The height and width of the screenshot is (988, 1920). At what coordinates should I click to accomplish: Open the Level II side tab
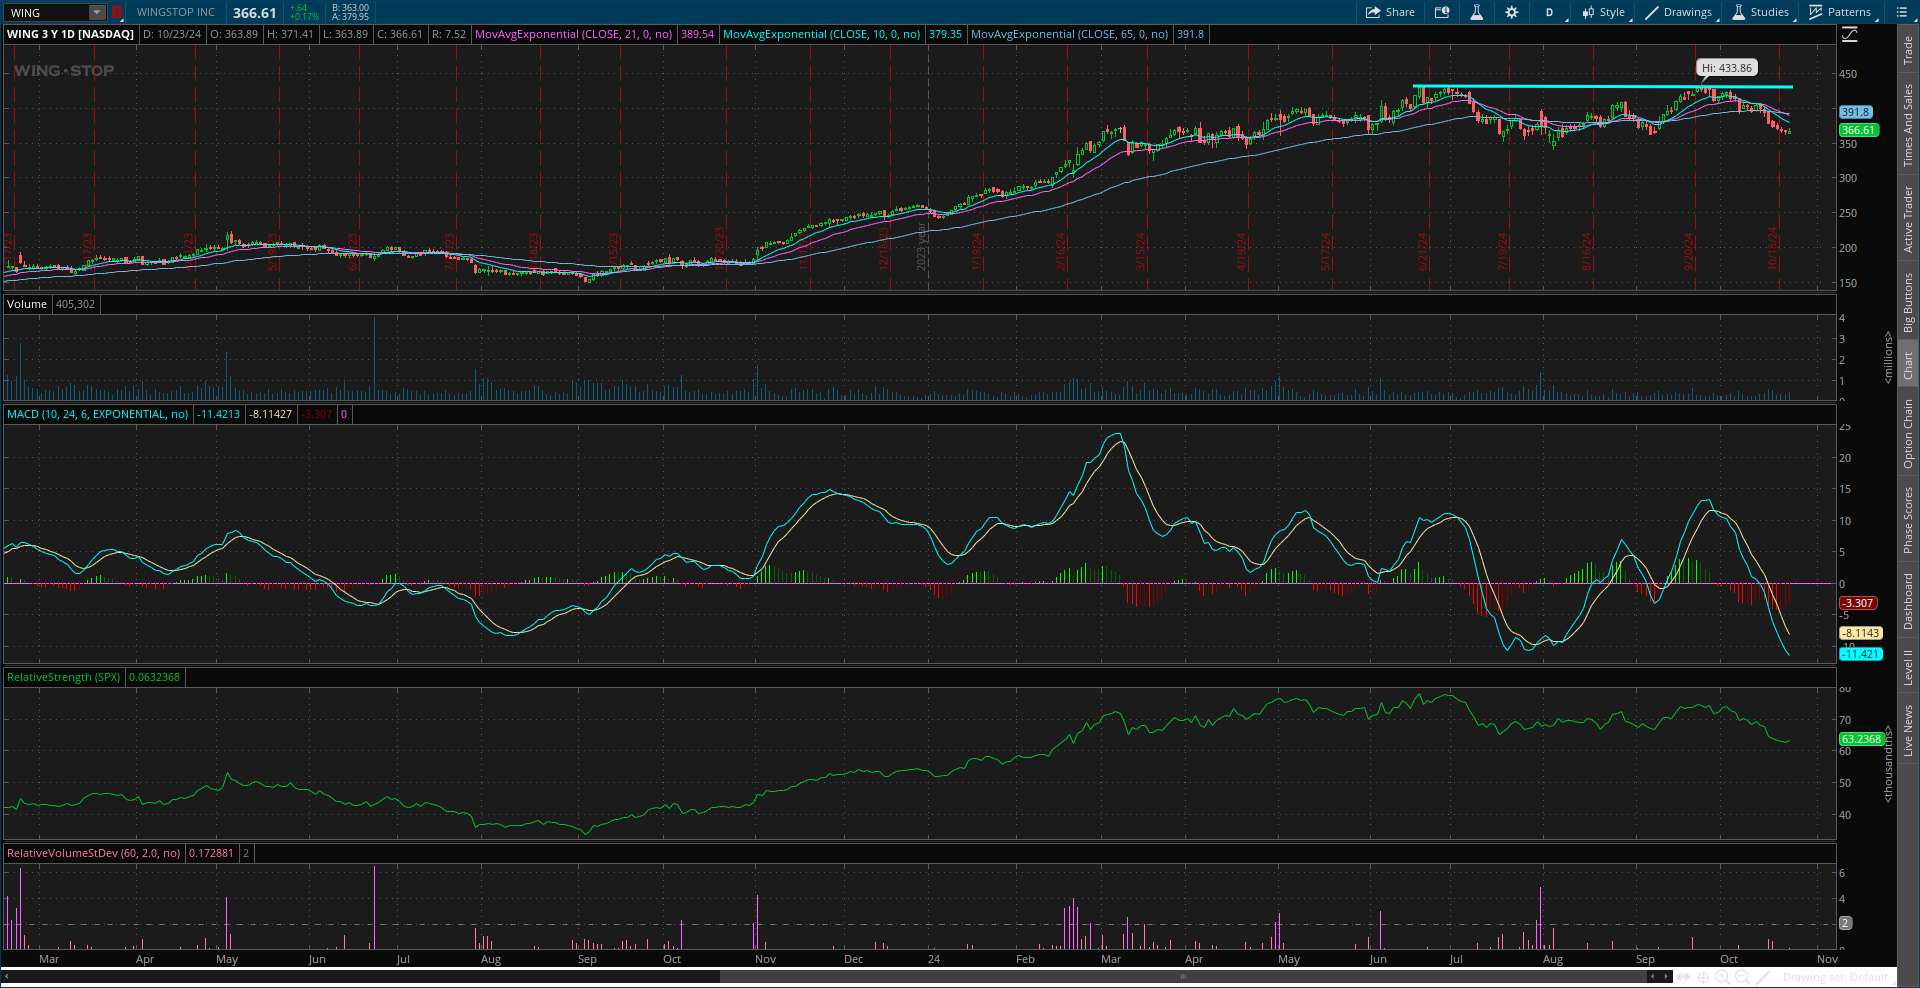pos(1908,667)
